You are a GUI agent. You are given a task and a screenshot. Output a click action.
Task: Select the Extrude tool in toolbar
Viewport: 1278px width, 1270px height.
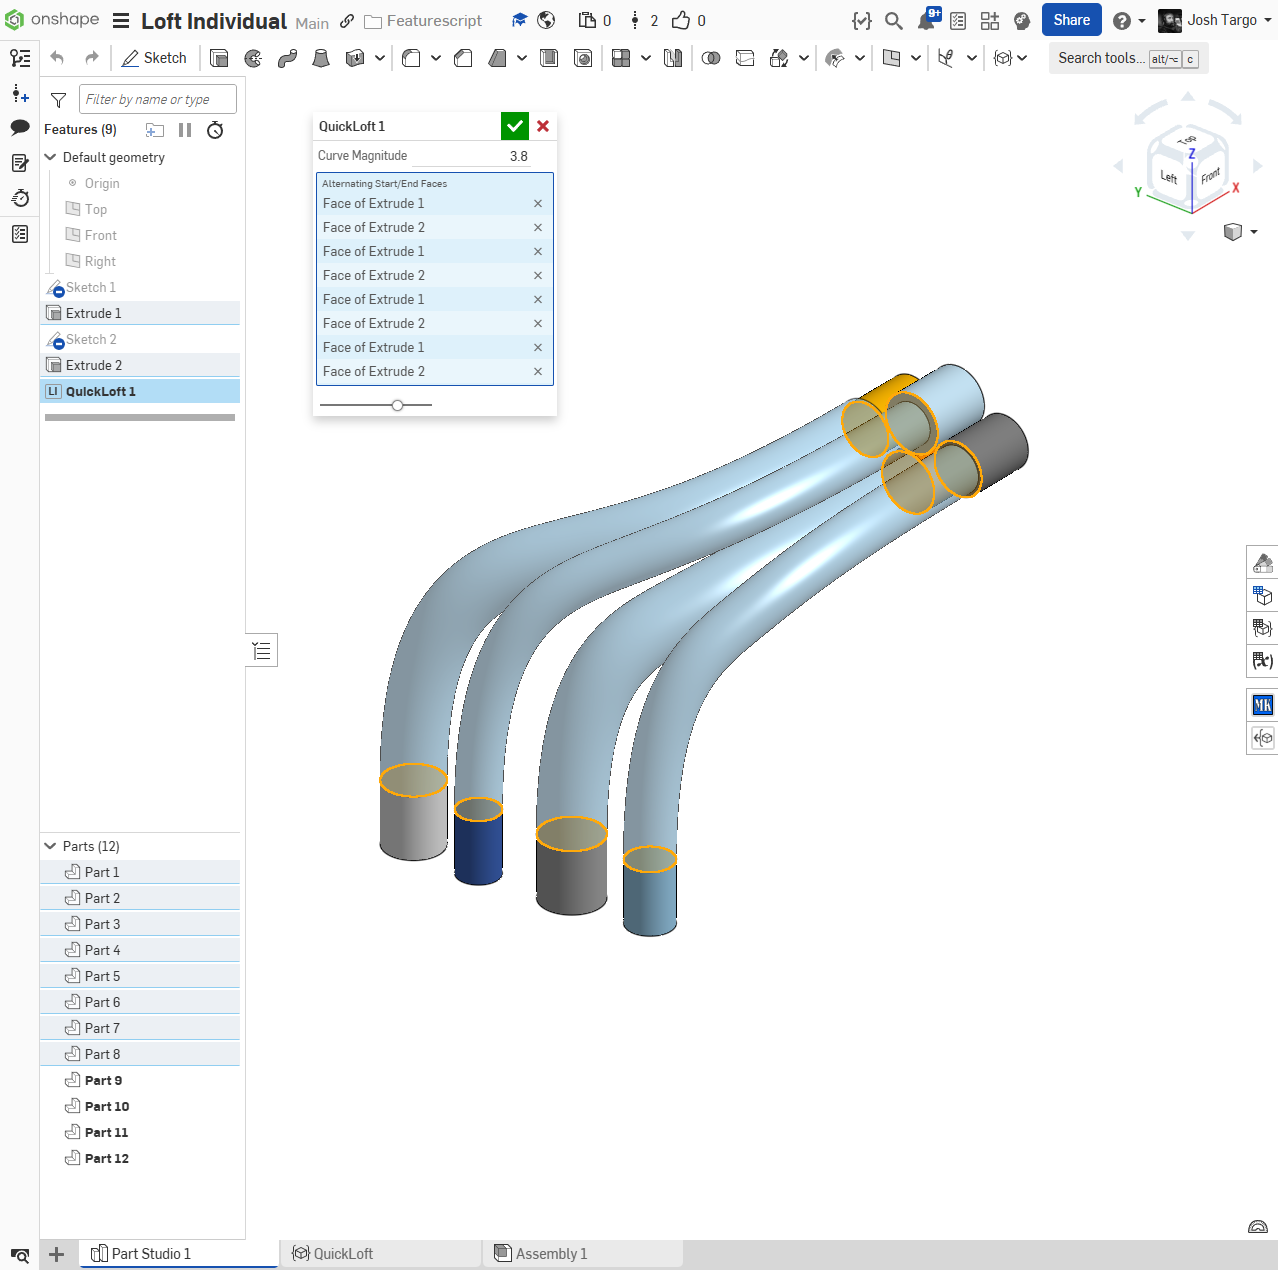[x=219, y=58]
